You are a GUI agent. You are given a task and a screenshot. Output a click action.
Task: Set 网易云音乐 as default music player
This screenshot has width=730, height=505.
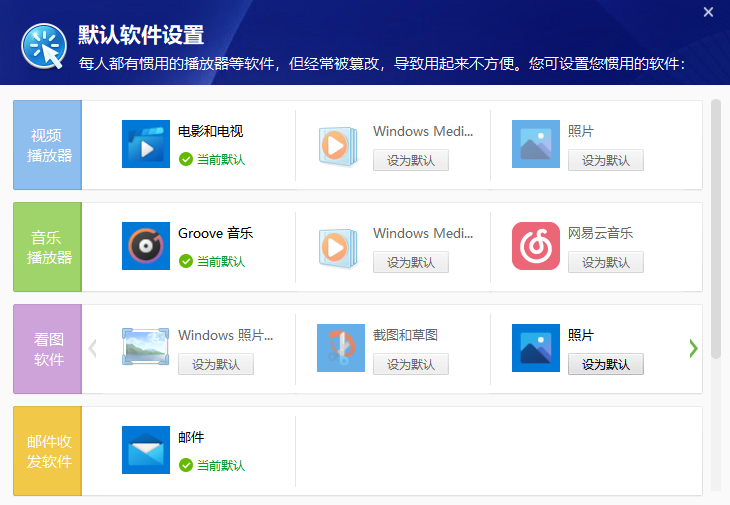[606, 263]
